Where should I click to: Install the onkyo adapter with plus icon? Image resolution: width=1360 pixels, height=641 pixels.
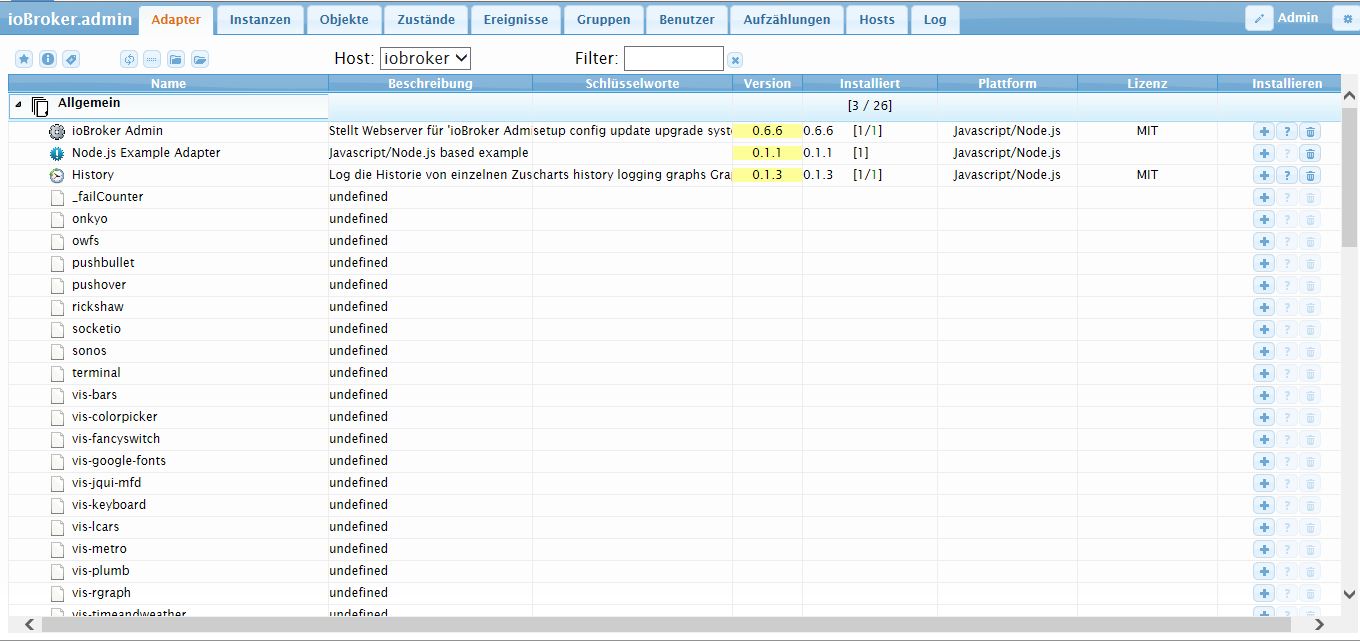coord(1264,219)
